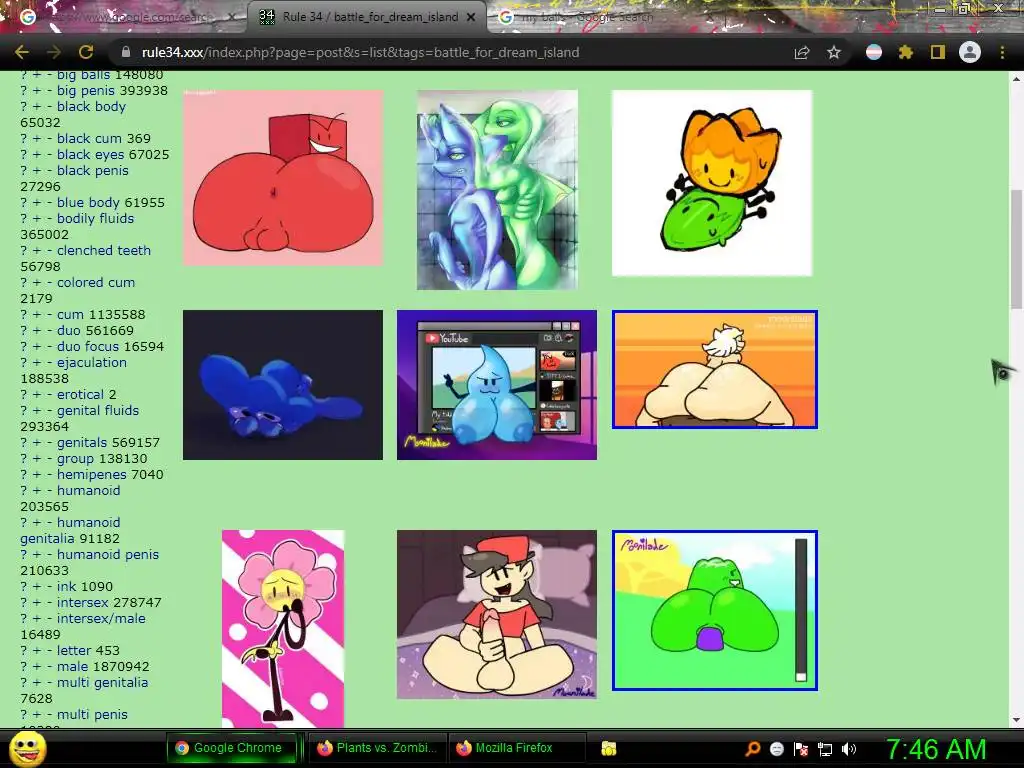Click the scrollbar down arrow
The image size is (1024, 768).
(x=1016, y=720)
